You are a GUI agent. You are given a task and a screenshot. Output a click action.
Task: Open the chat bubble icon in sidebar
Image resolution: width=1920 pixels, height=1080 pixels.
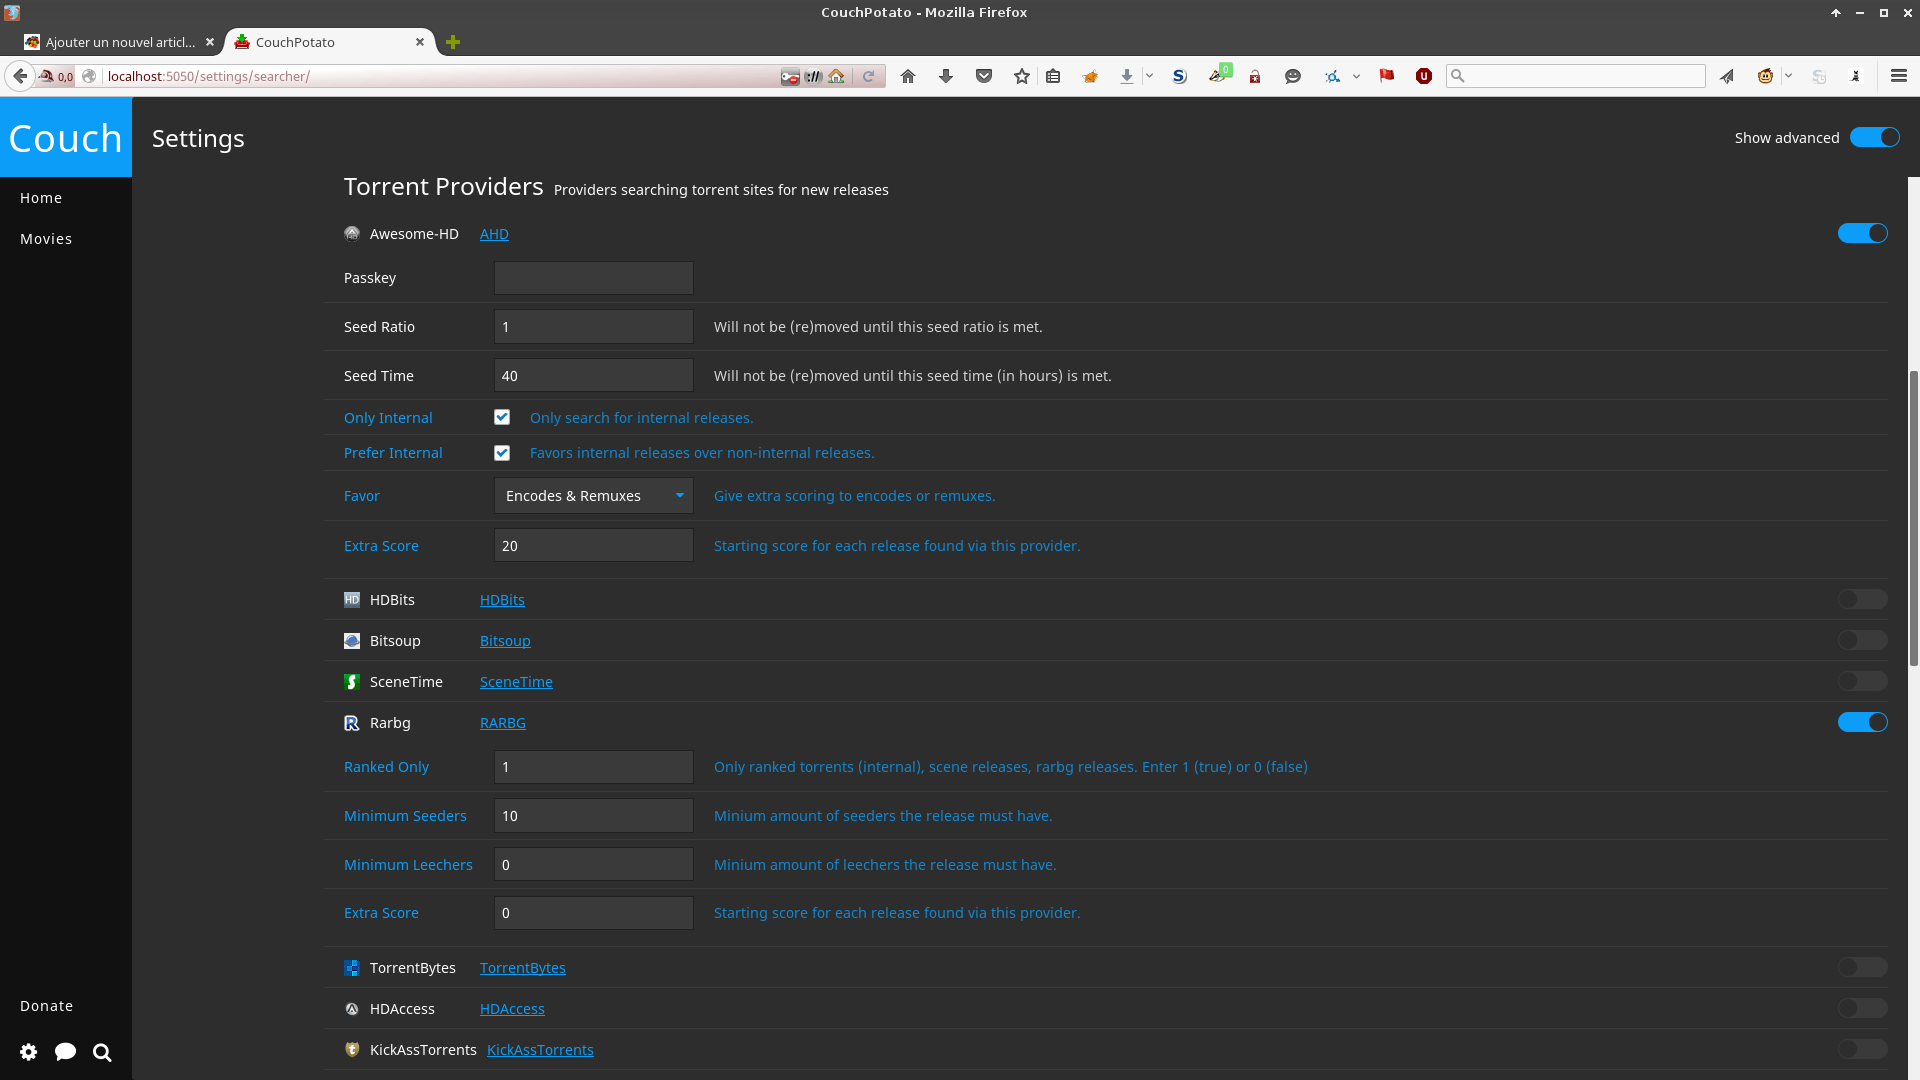pyautogui.click(x=66, y=1052)
